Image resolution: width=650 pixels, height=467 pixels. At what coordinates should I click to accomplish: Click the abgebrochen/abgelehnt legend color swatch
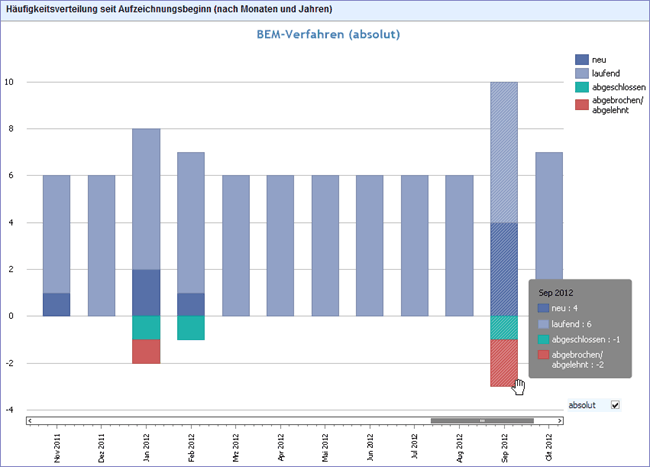(582, 104)
